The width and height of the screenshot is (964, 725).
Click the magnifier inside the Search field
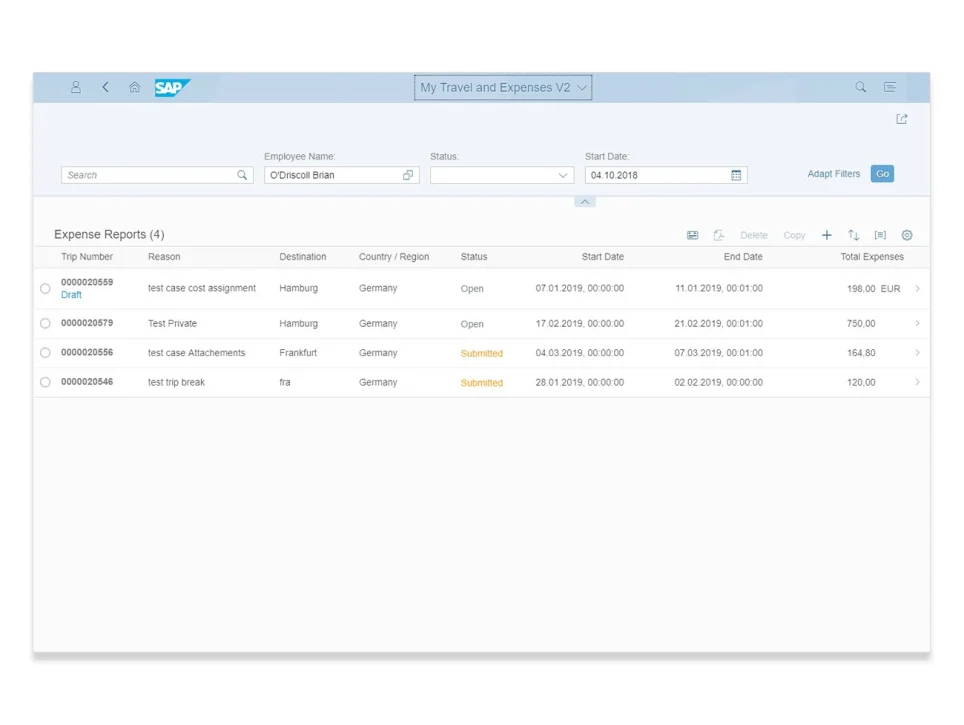click(242, 175)
